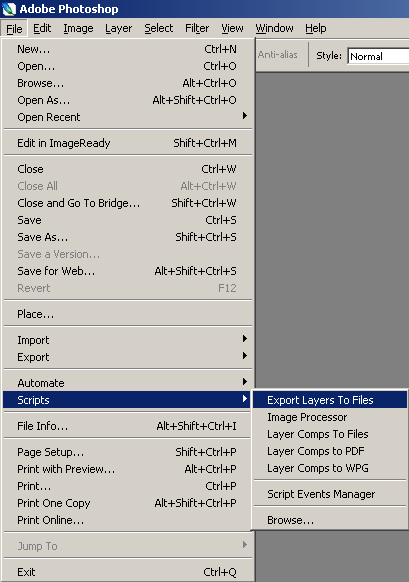Choose Exit from File menu
Viewport: 409px width, 582px height.
[x=127, y=572]
